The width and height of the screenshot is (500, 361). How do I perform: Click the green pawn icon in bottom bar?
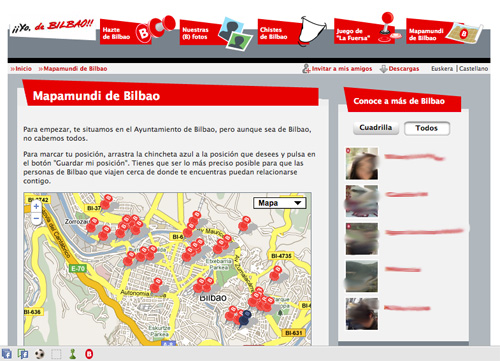point(72,354)
